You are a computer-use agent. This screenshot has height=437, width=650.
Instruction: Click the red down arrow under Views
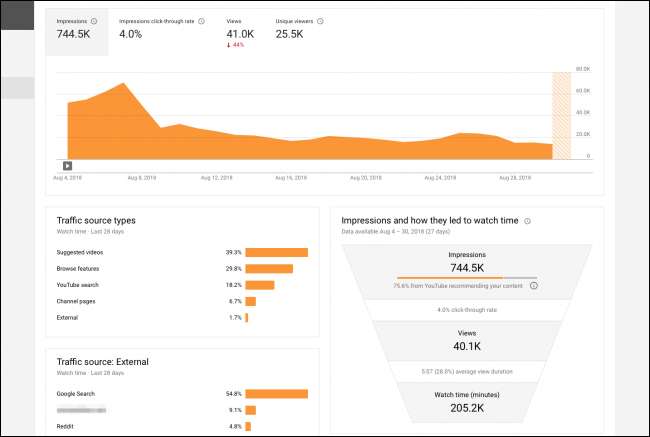(x=229, y=46)
